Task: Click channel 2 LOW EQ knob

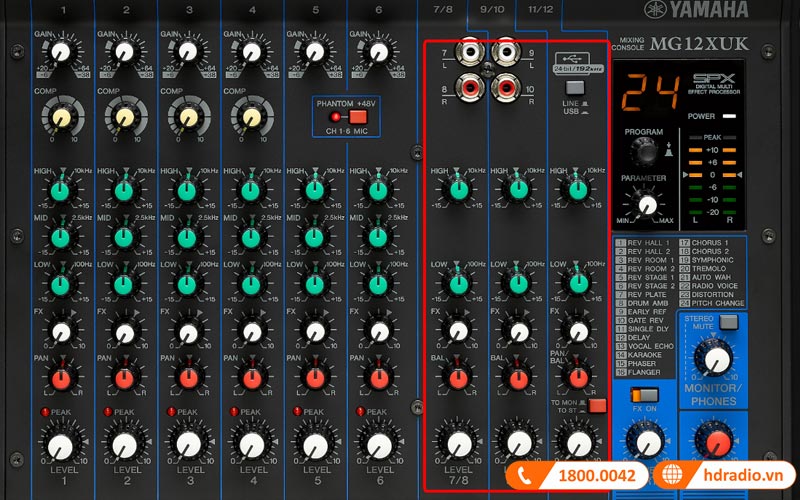Action: [123, 286]
